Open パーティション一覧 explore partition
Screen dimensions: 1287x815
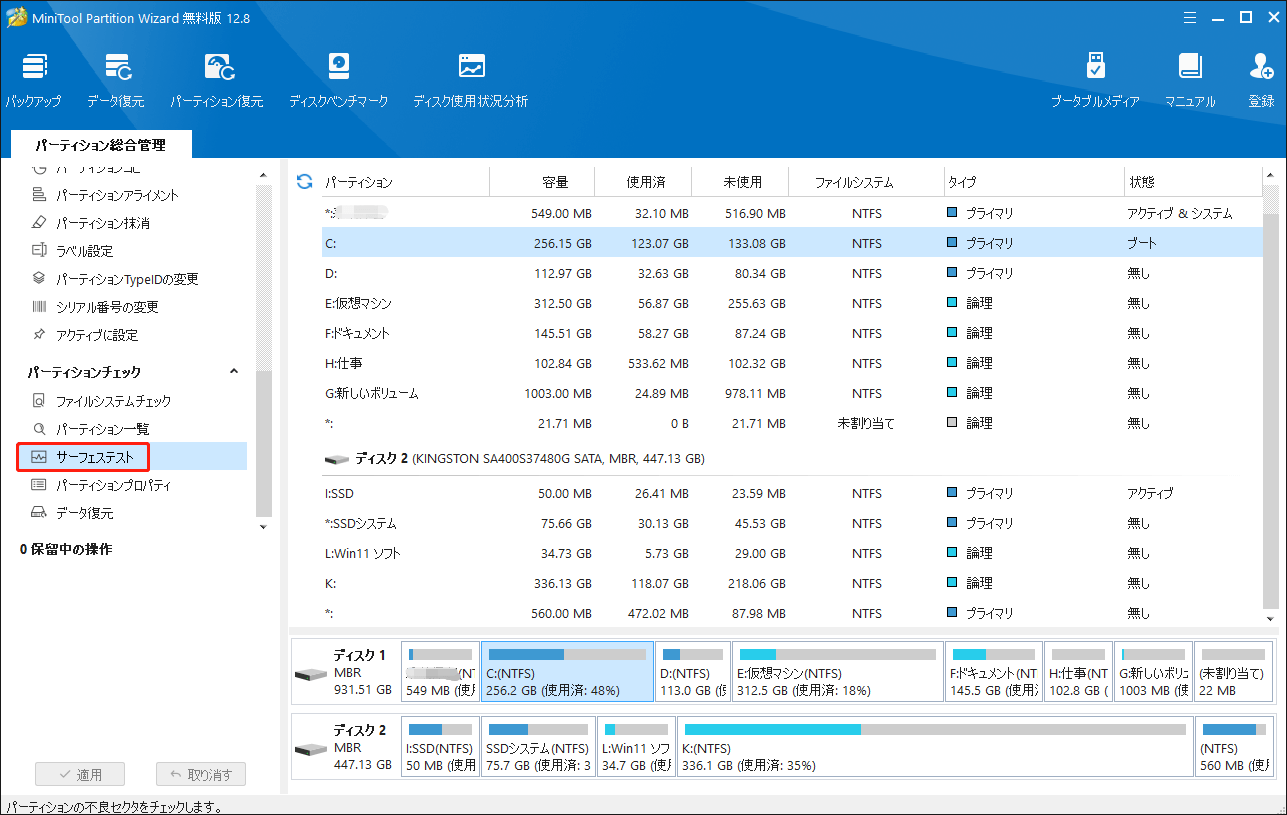[x=91, y=429]
